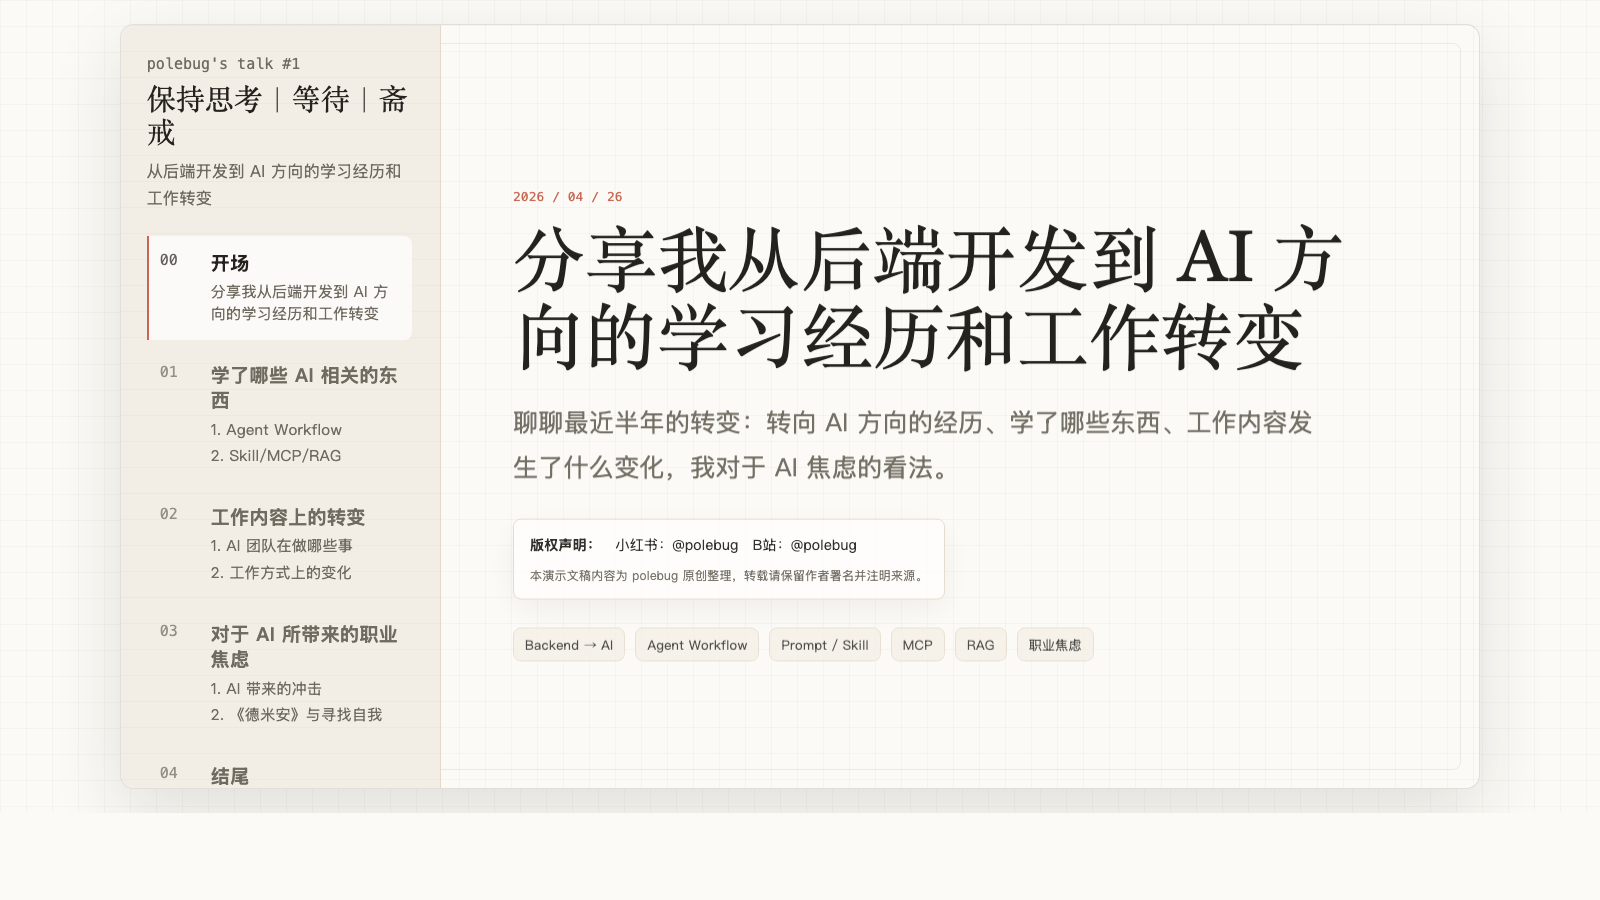
Task: Click the Backend → AI tag
Action: (x=568, y=644)
